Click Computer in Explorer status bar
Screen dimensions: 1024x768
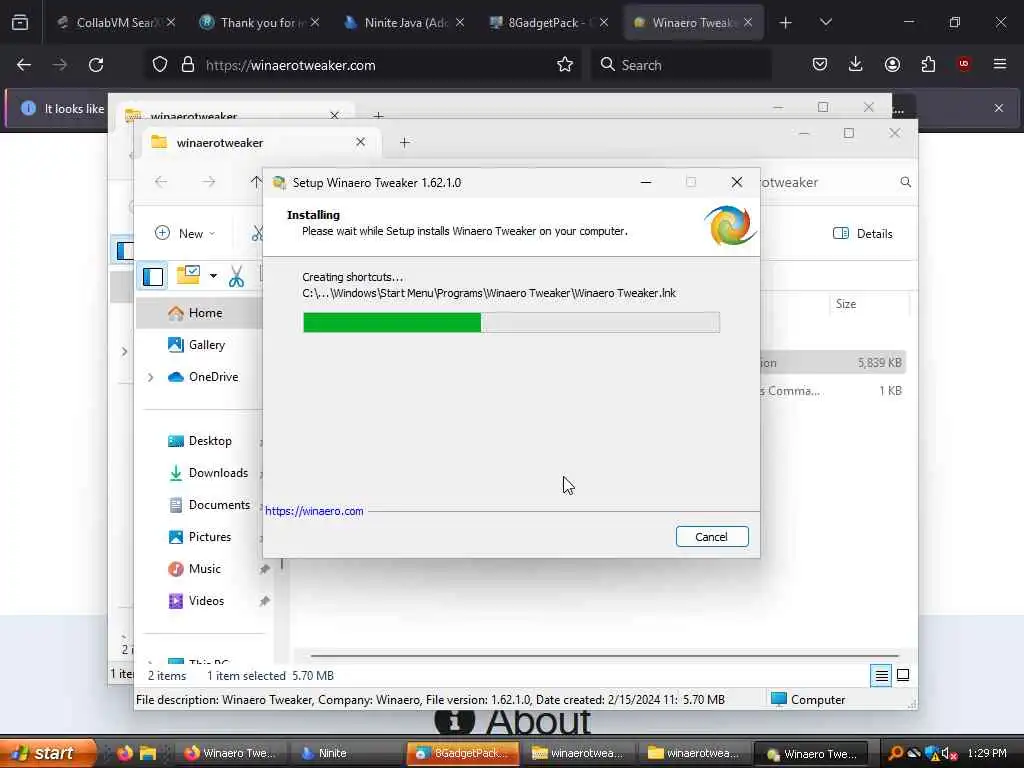(x=808, y=699)
